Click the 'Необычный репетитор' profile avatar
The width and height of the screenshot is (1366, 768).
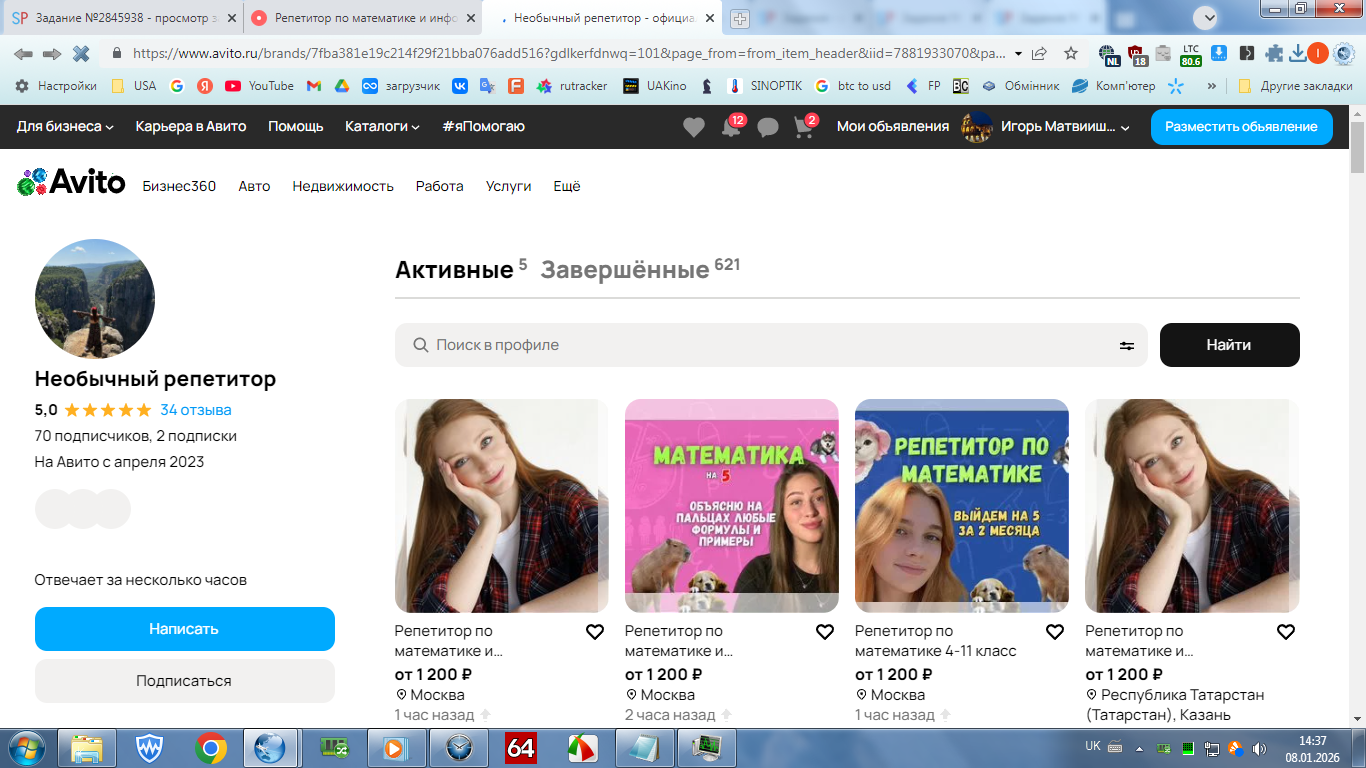tap(95, 299)
